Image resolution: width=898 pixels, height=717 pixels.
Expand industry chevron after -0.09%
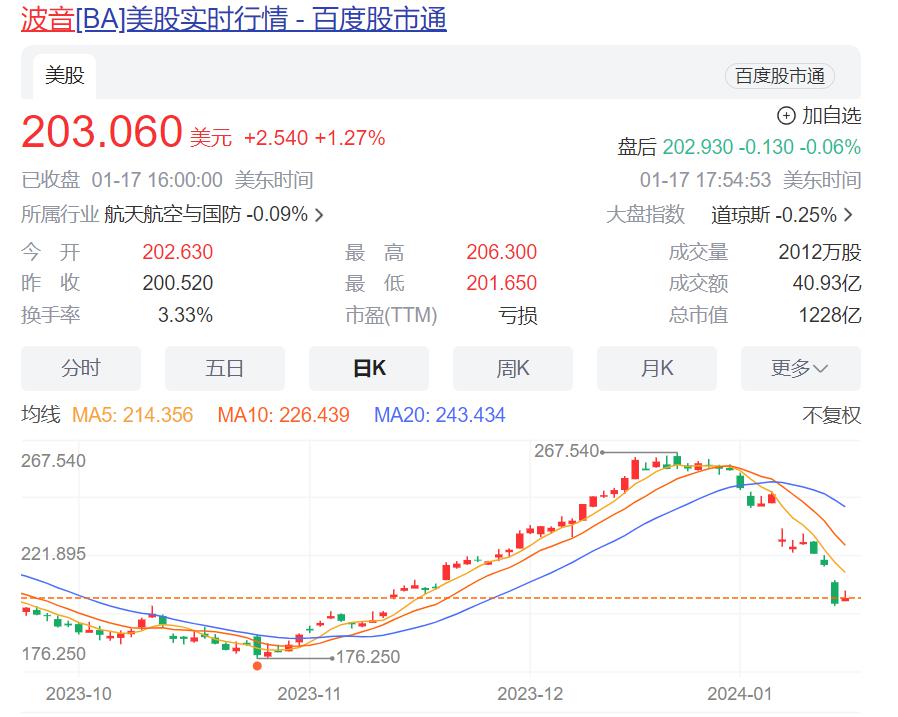pyautogui.click(x=320, y=215)
